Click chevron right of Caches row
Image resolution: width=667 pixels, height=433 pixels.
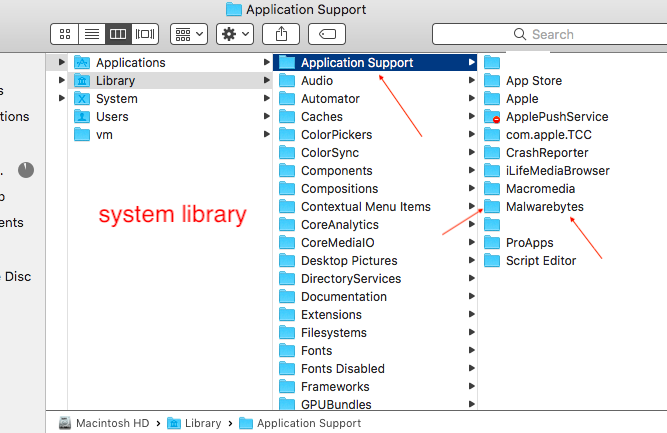pos(471,116)
